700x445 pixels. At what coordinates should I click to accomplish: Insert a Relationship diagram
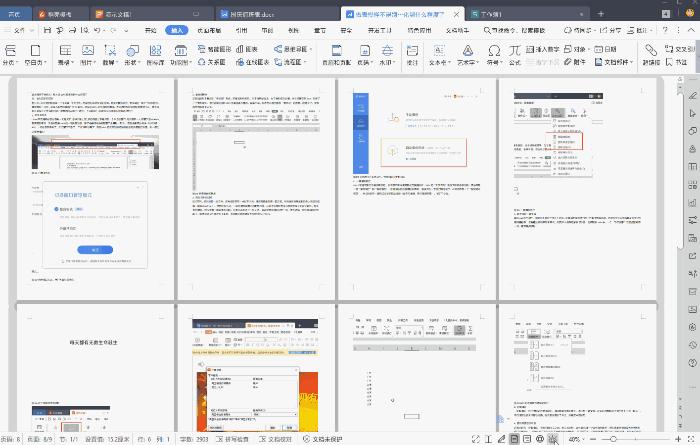tap(212, 62)
